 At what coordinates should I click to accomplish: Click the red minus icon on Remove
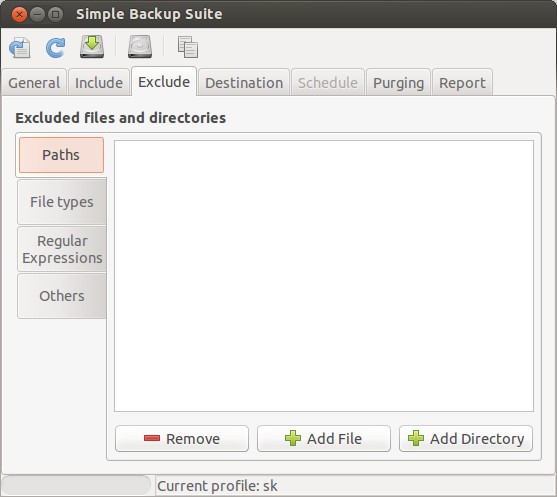click(x=152, y=438)
